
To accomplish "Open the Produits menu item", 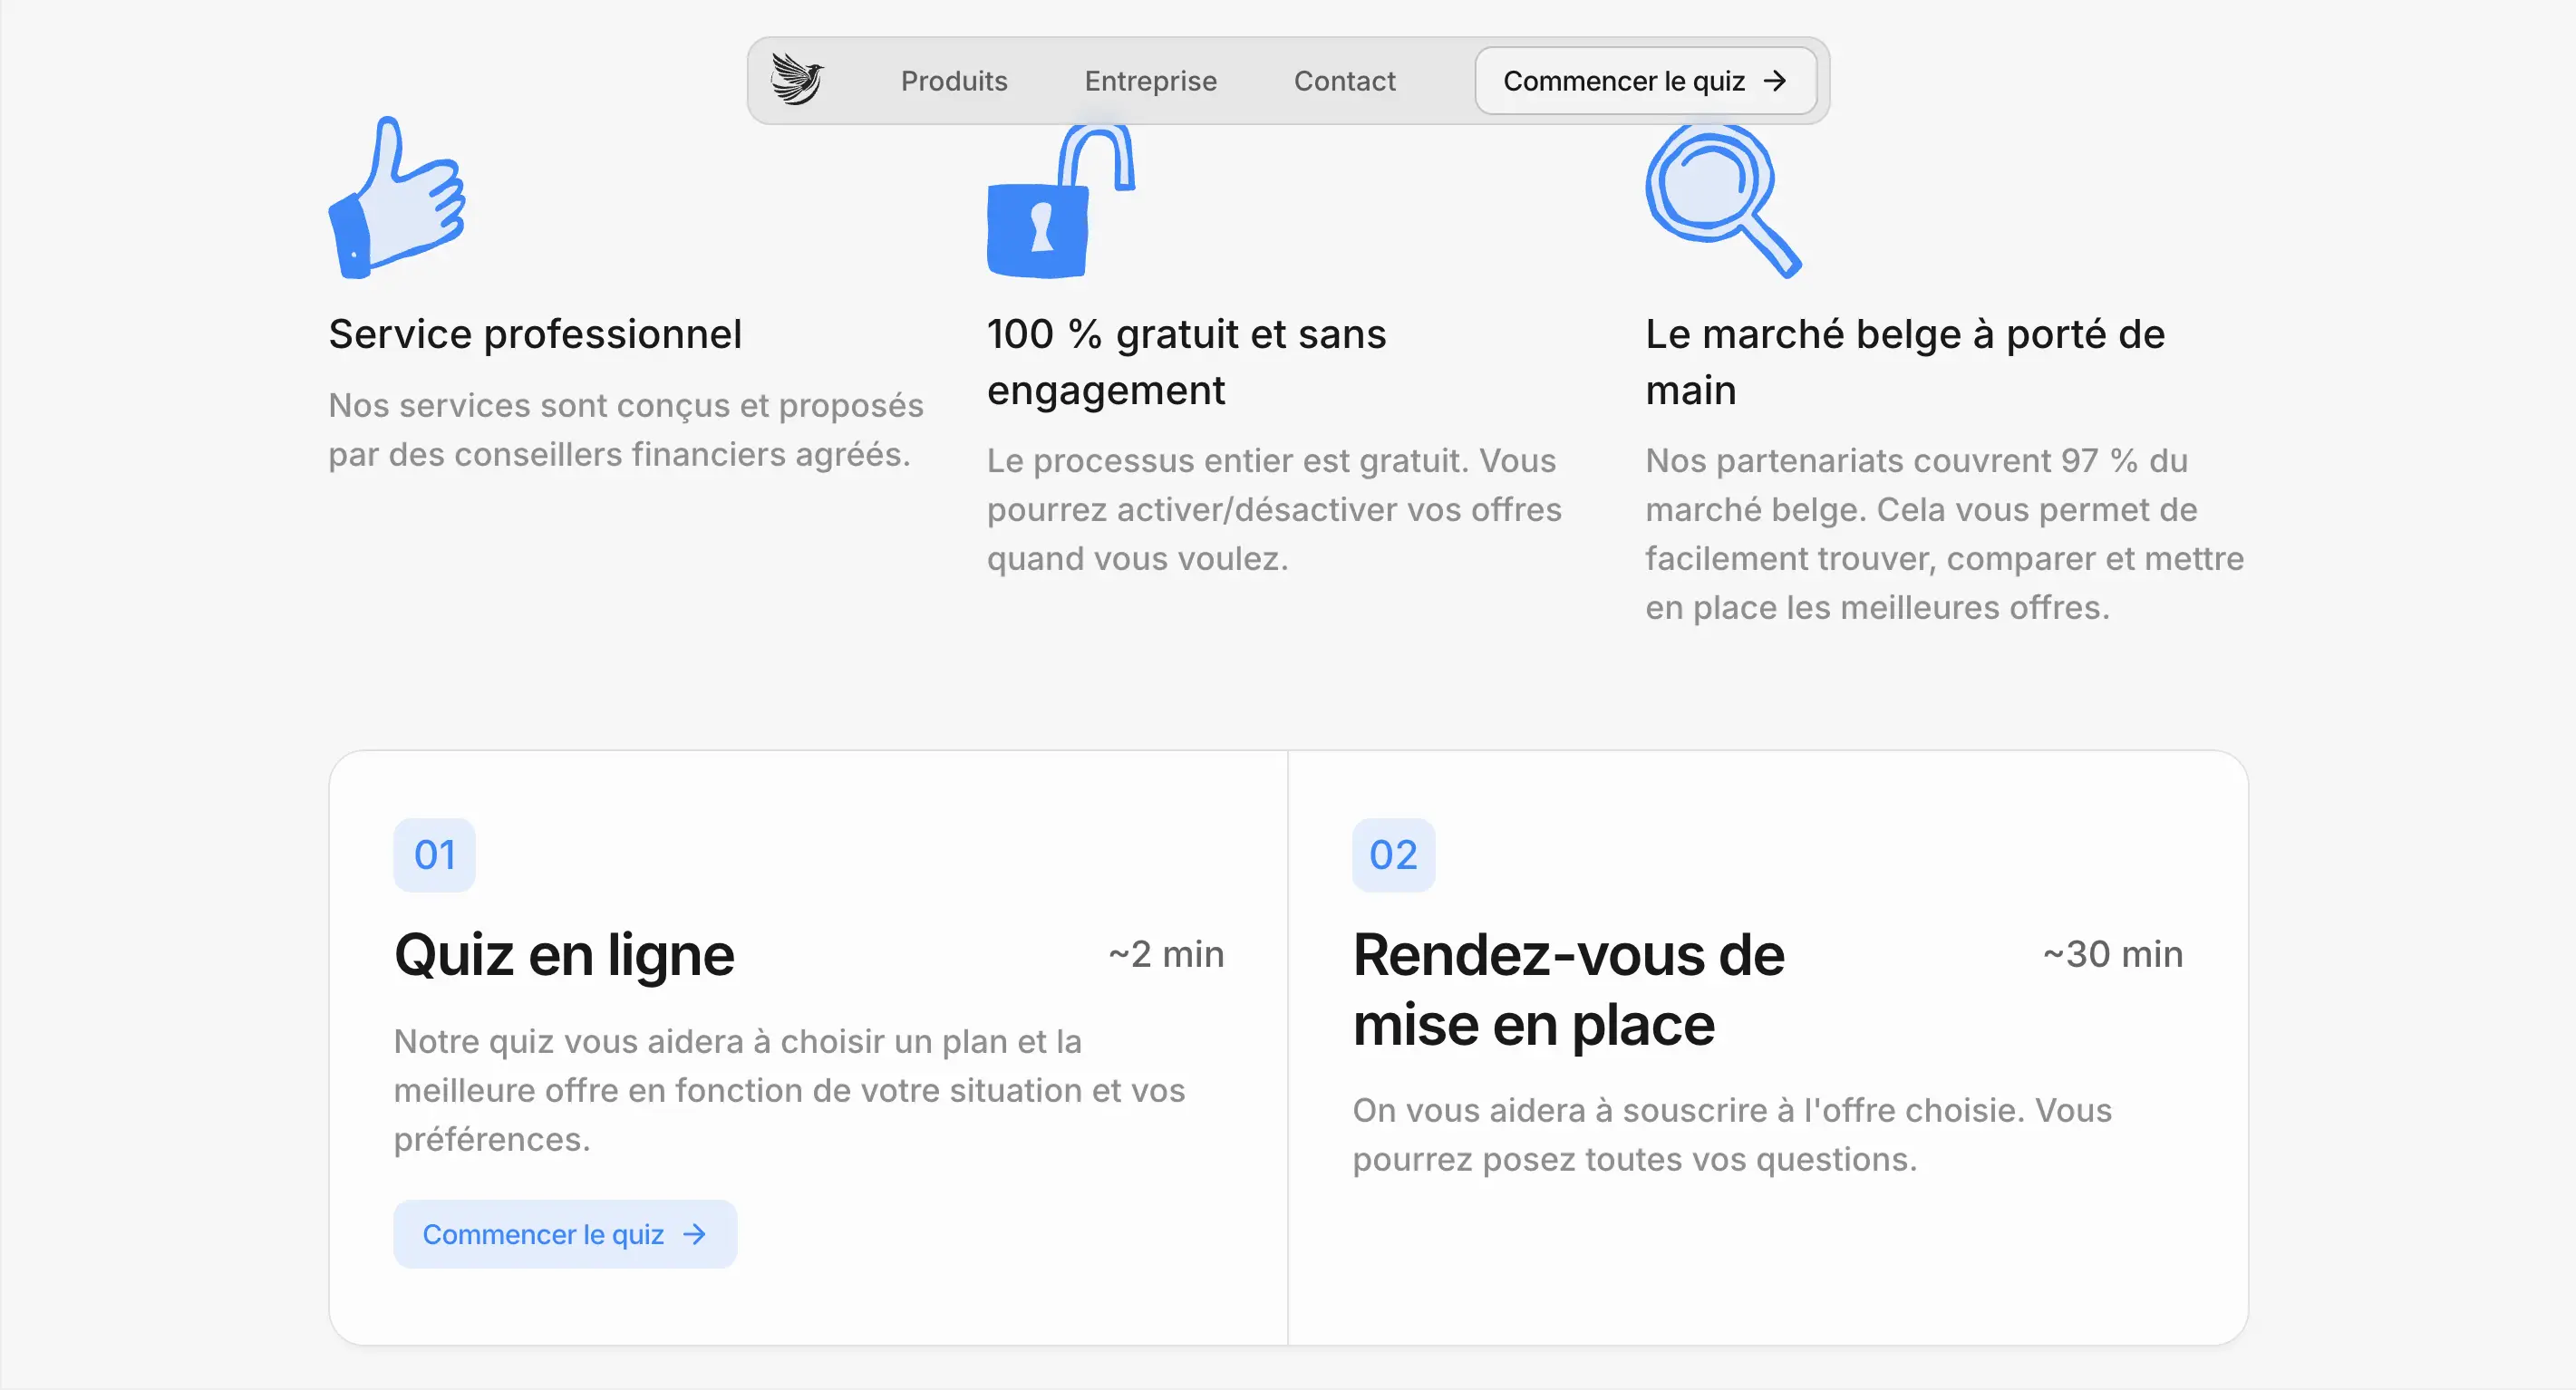I will coord(954,81).
